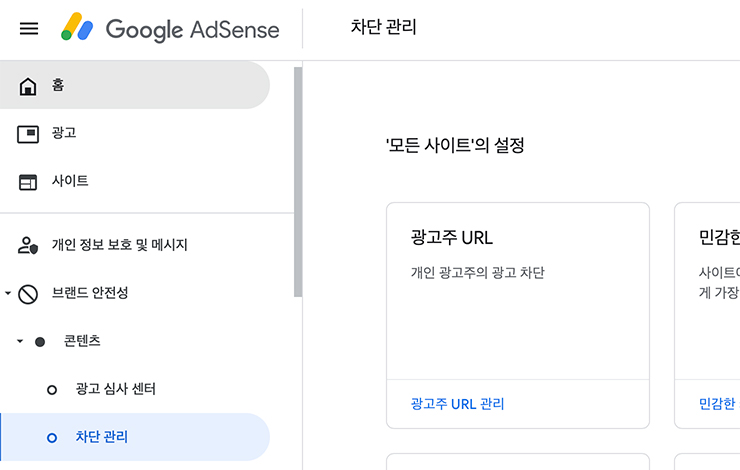Click the Google AdSense logo
Viewport: 740px width, 470px height.
(170, 29)
